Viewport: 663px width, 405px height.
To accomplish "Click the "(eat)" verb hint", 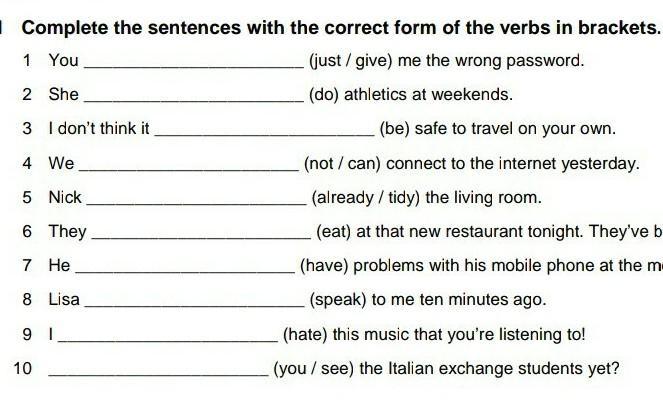I will [334, 232].
